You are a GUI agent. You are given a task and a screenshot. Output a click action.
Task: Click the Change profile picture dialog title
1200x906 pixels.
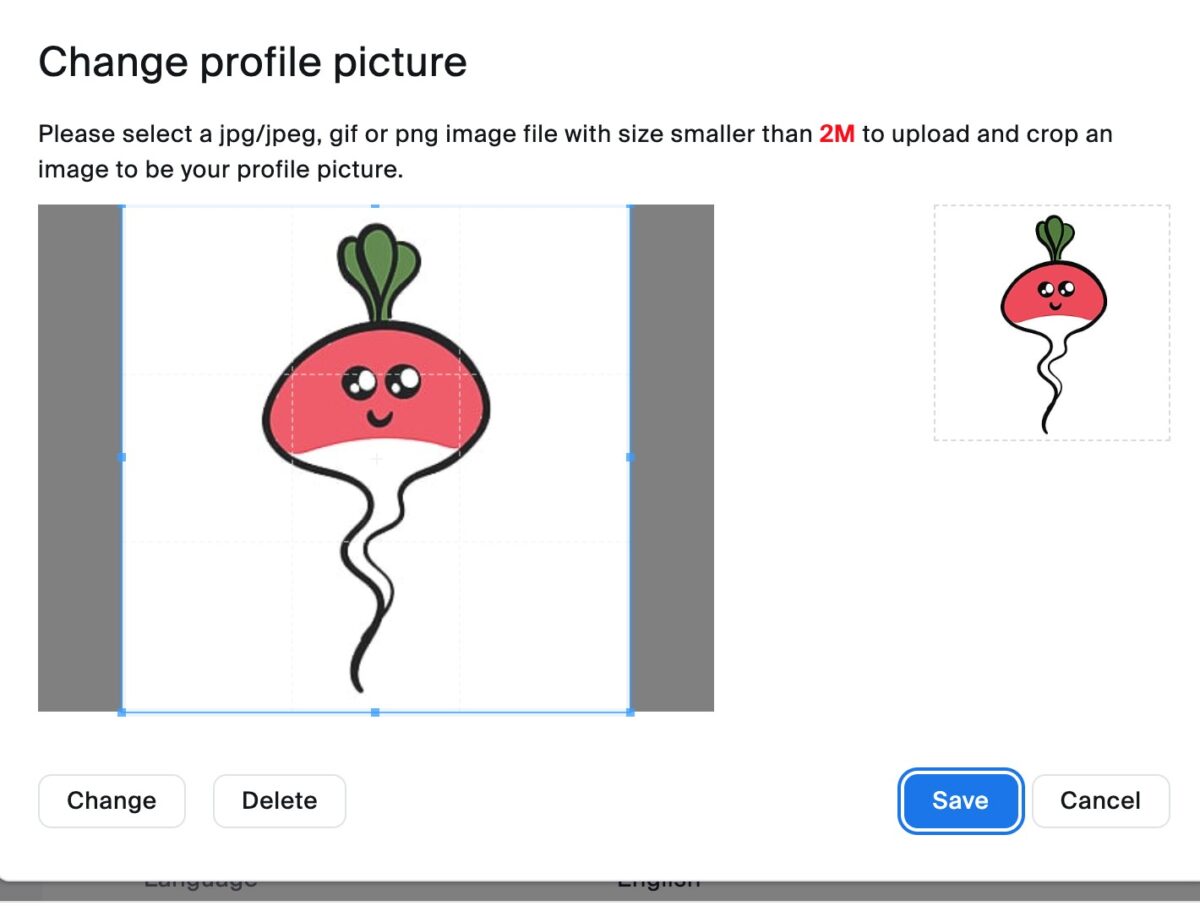(252, 62)
